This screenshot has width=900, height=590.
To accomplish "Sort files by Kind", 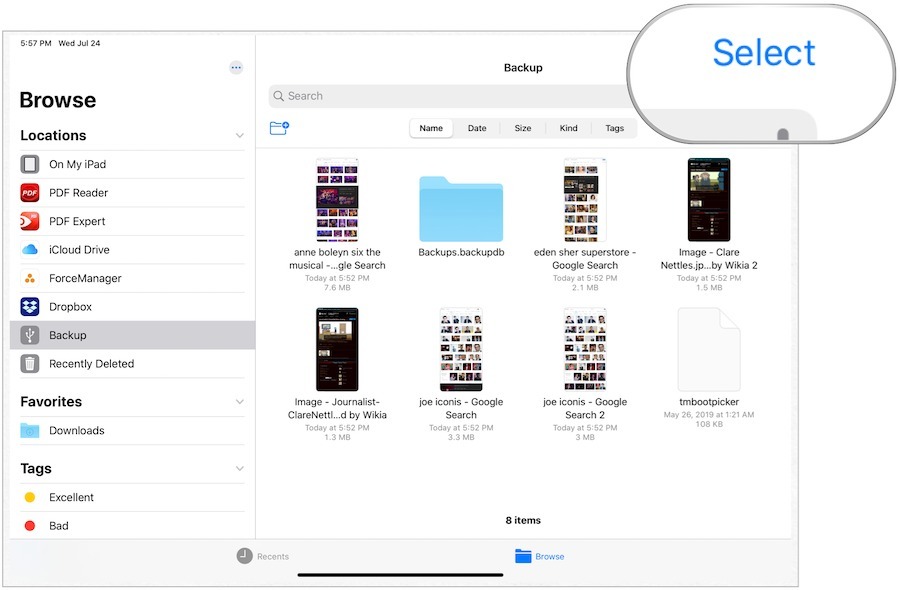I will point(568,128).
